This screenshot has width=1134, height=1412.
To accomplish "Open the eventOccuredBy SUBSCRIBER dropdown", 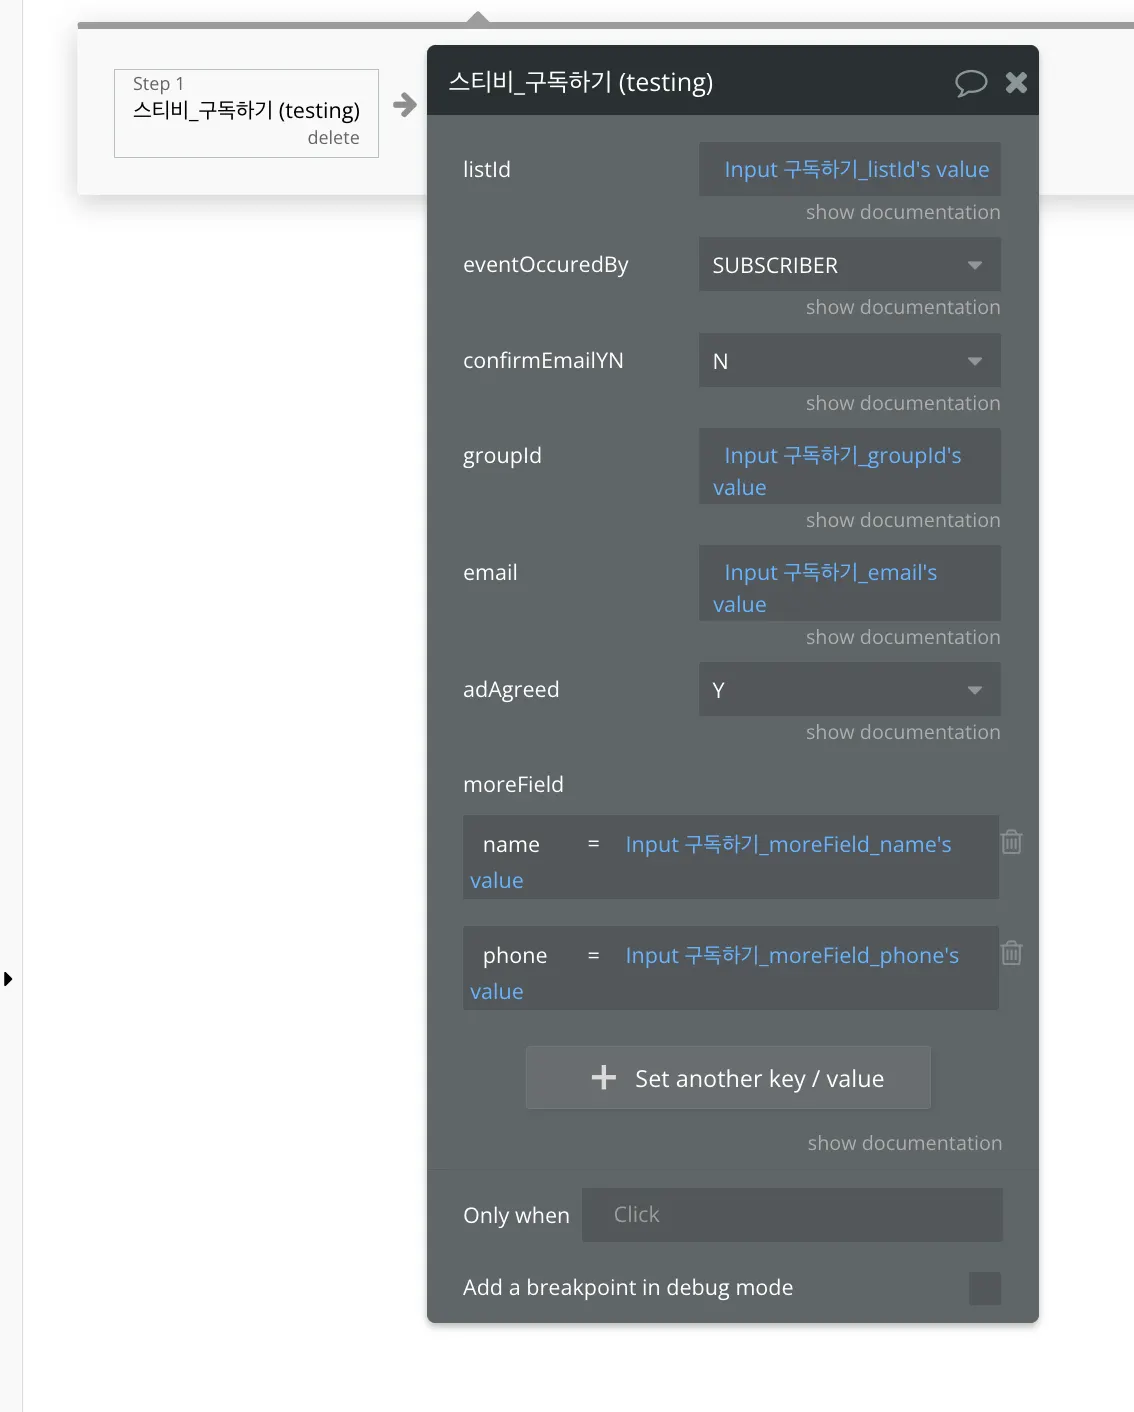I will 849,265.
